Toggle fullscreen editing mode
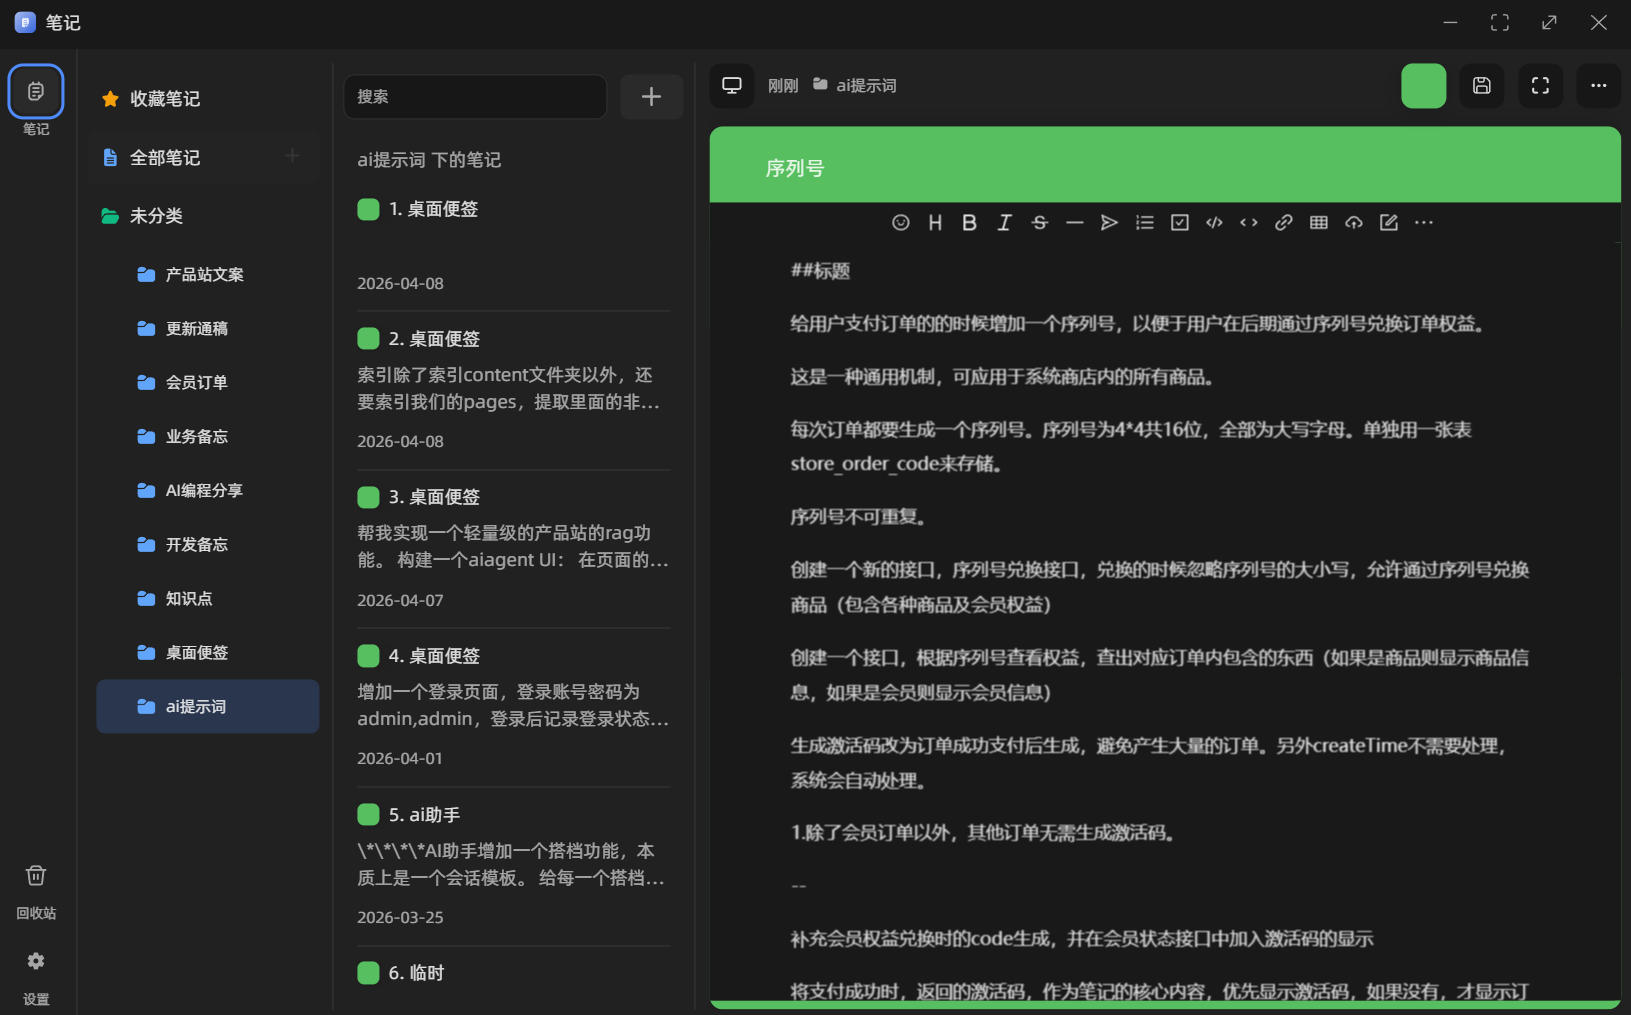 pyautogui.click(x=1540, y=86)
